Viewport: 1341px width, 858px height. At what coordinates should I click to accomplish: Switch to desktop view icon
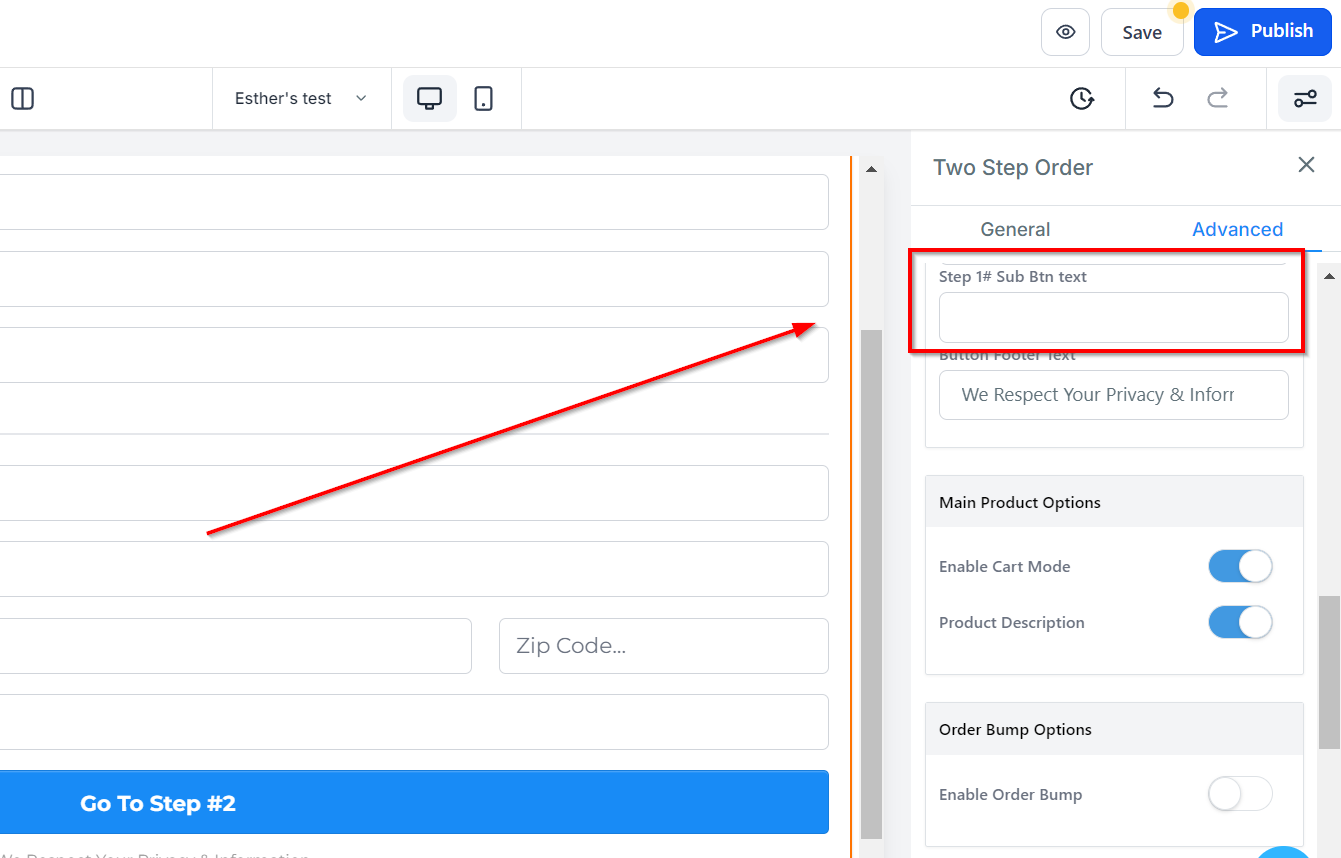pyautogui.click(x=430, y=98)
